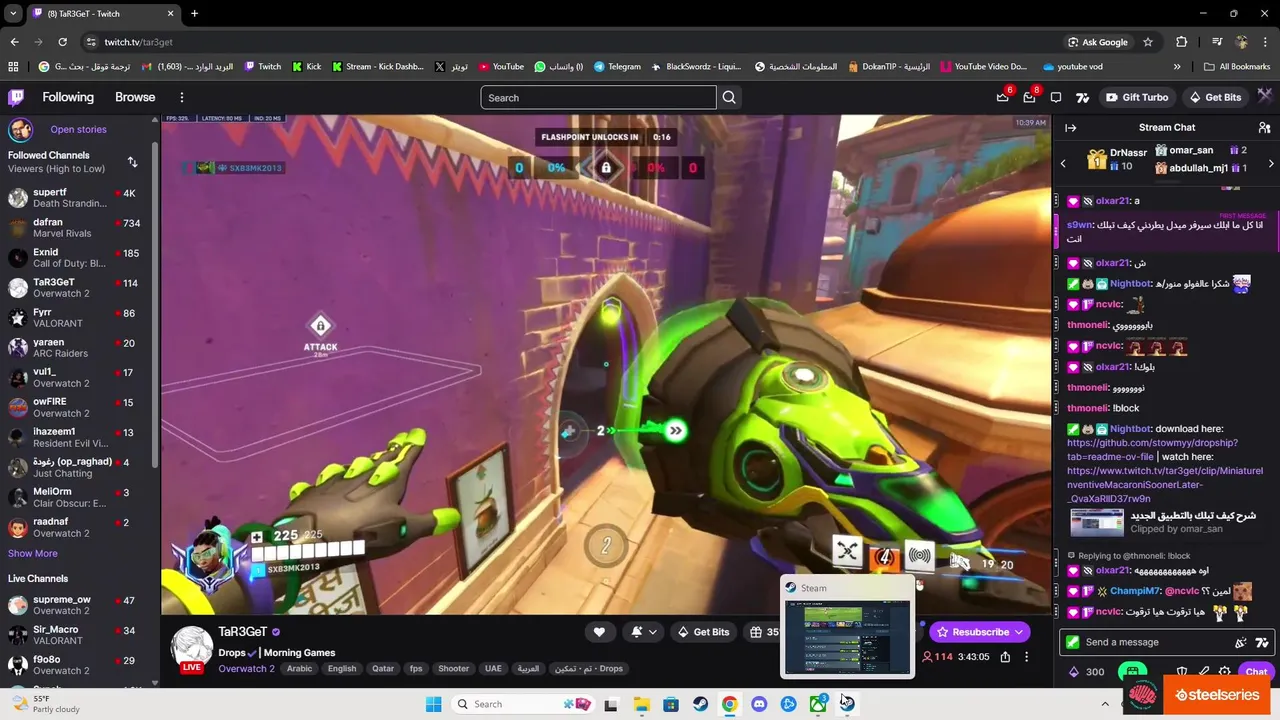Open the three-dot menu next to Browse
Viewport: 1280px width, 720px height.
pos(182,97)
